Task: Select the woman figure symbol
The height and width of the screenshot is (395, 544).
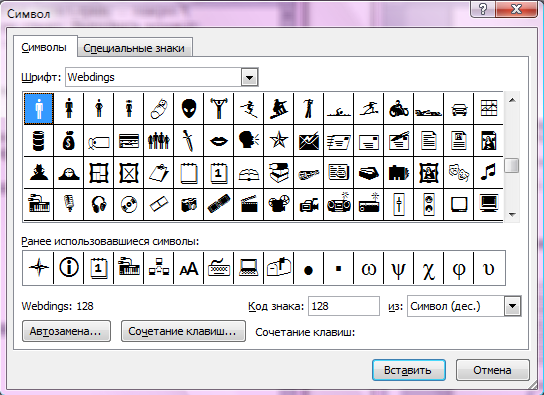Action: (x=69, y=109)
